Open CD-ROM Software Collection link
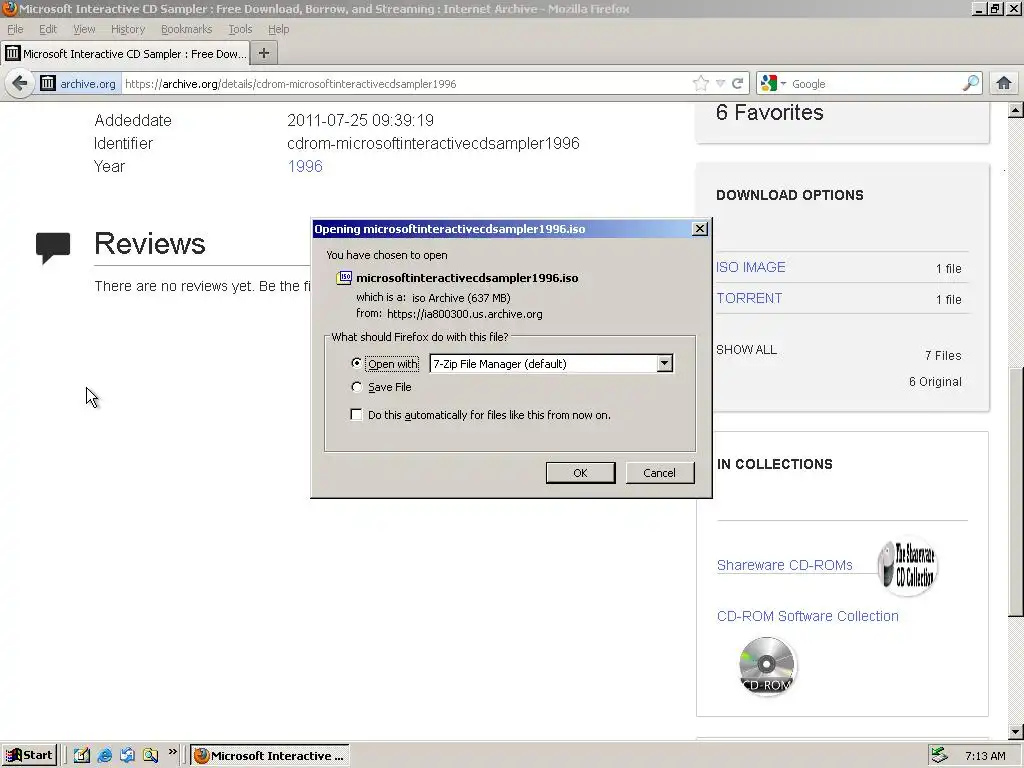The height and width of the screenshot is (768, 1024). (808, 616)
